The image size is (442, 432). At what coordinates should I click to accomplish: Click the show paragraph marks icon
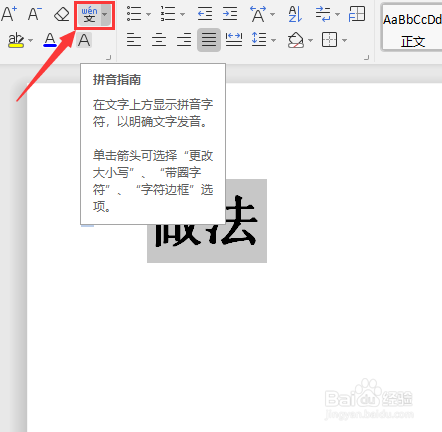tap(323, 14)
